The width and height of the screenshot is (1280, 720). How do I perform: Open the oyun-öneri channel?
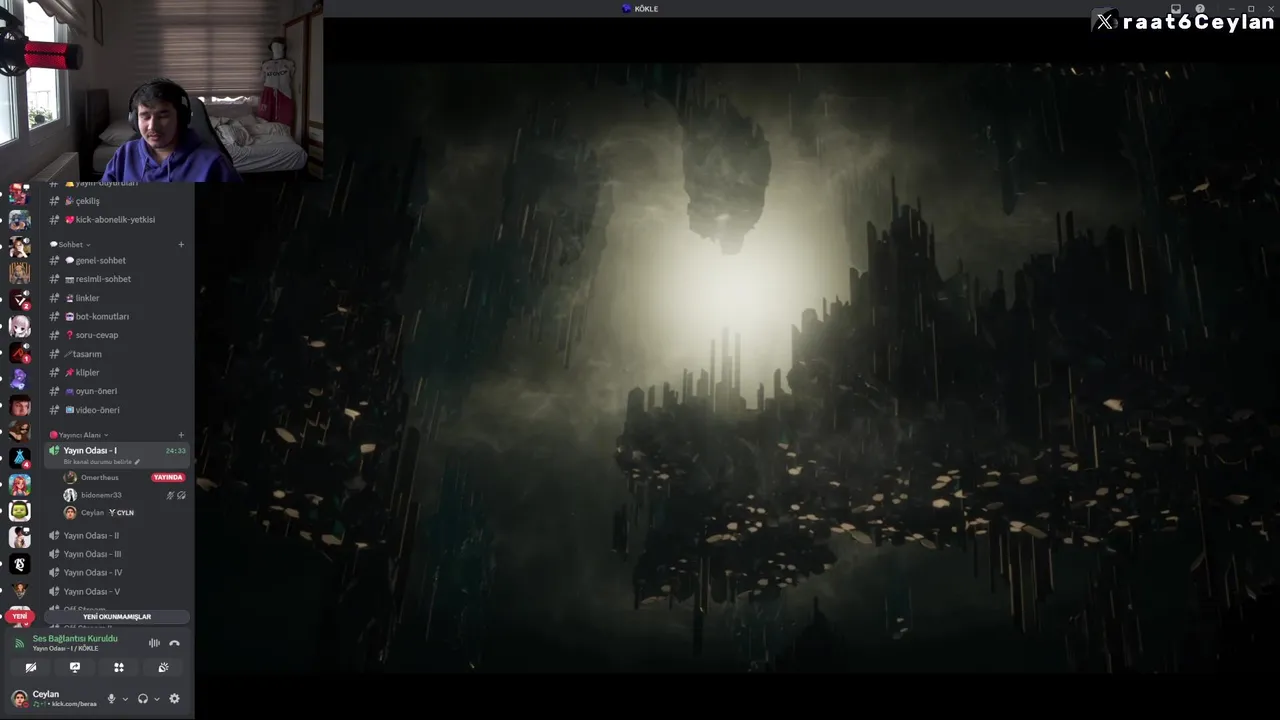[x=115, y=391]
